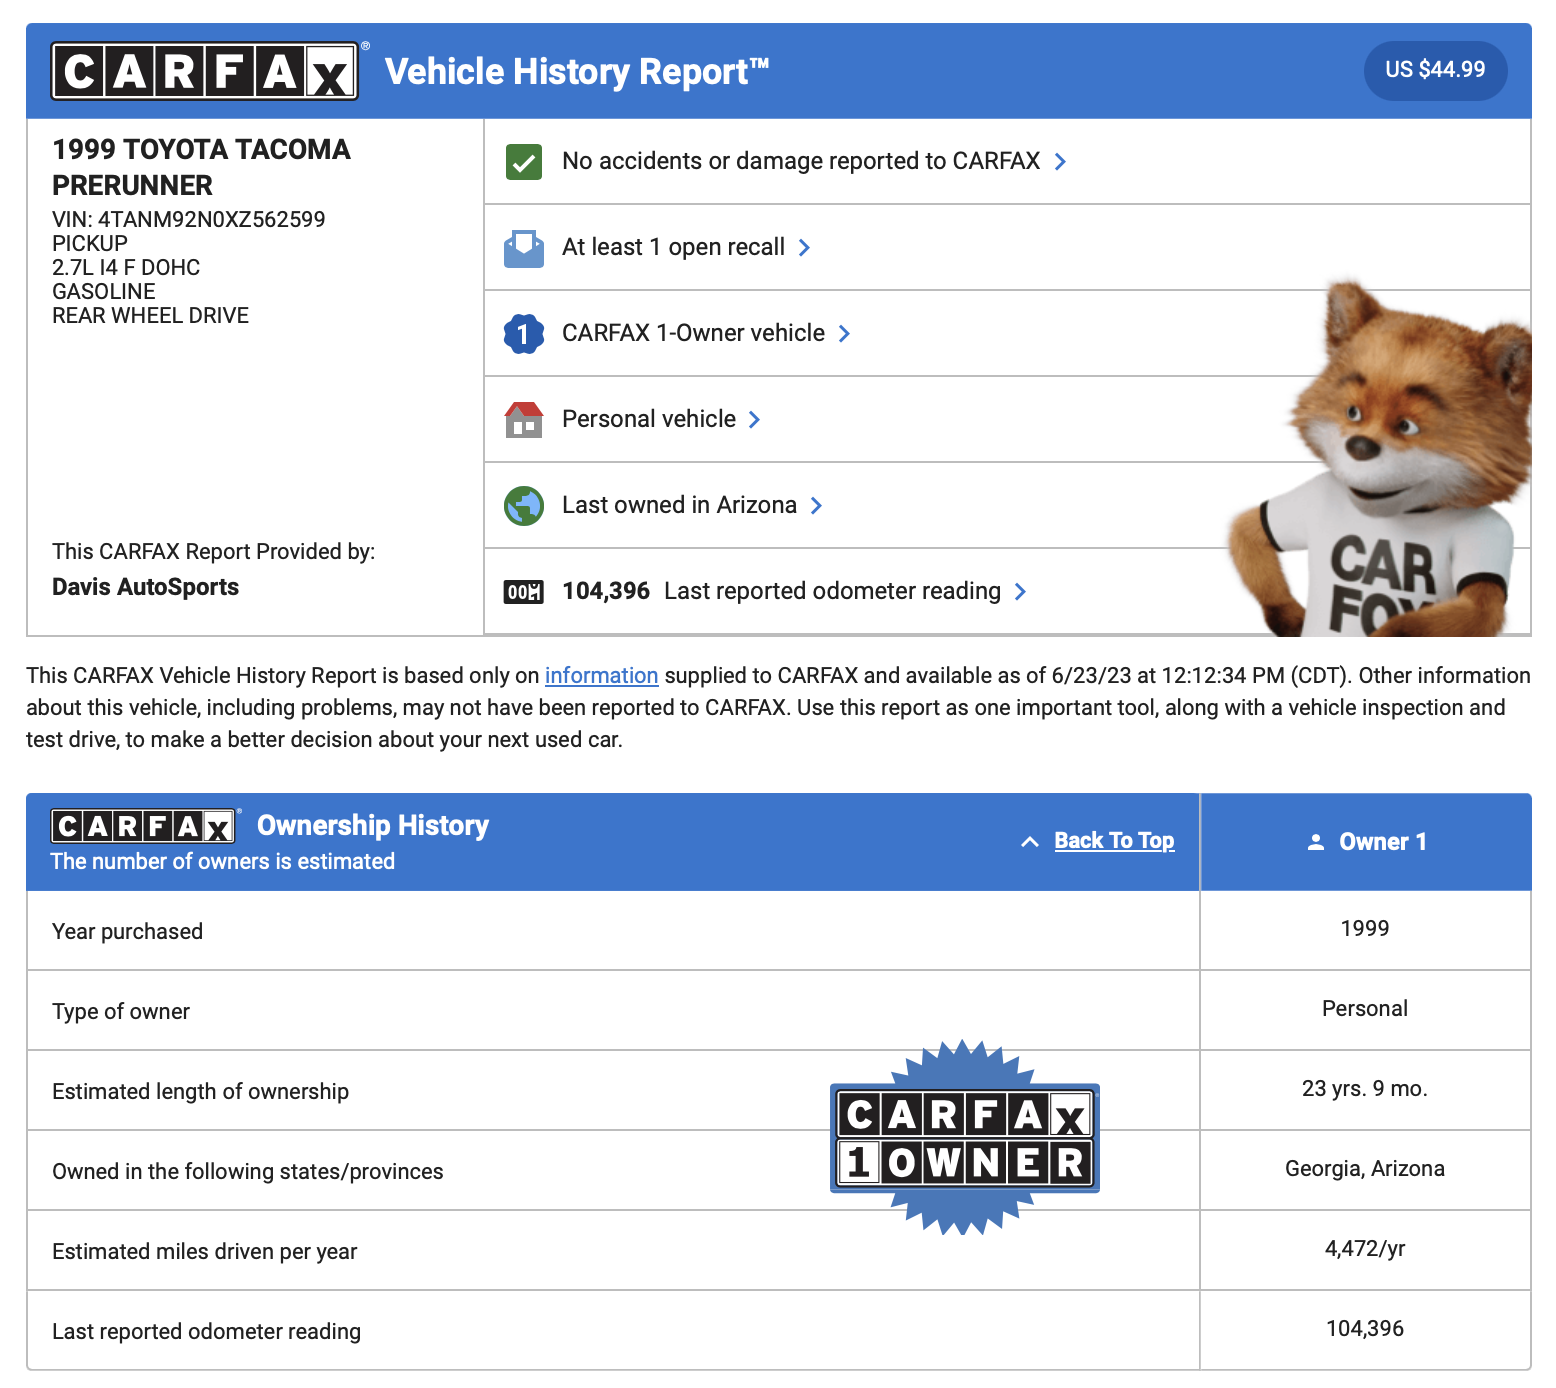Screen dimensions: 1556x1388
Task: Open 'Personal vehicle' details
Action: [x=649, y=419]
